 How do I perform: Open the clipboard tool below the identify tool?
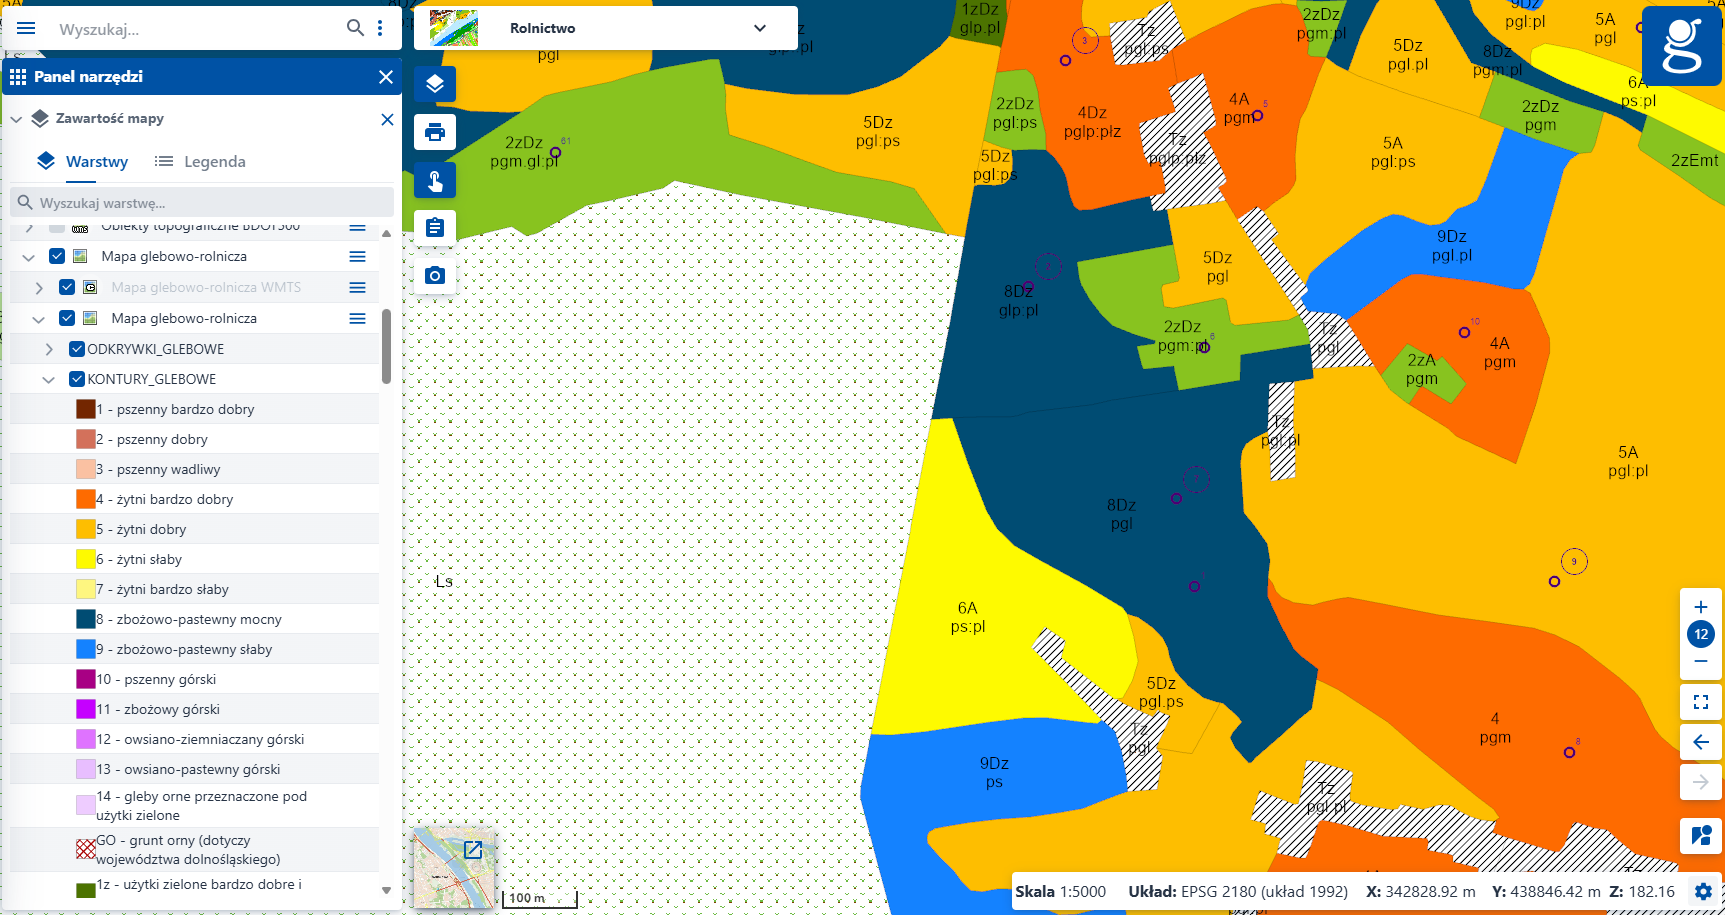point(435,227)
